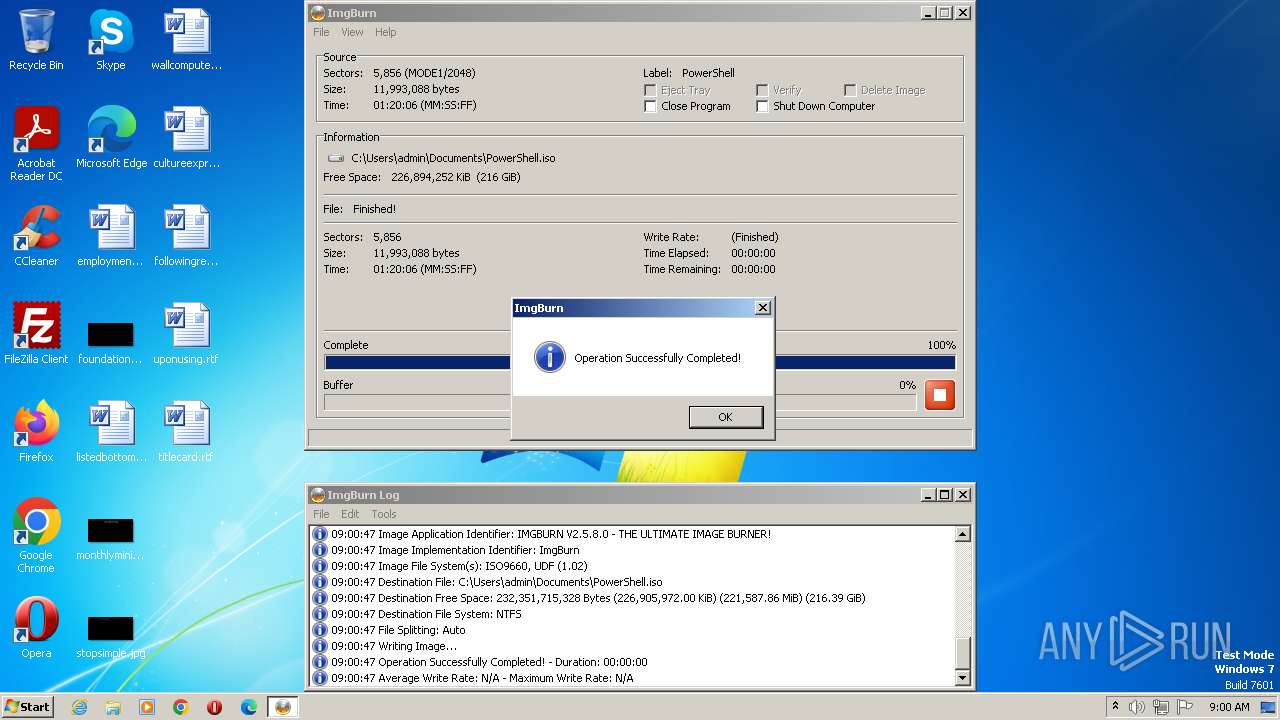Open Internet Explorer from taskbar
The width and height of the screenshot is (1280, 720).
pyautogui.click(x=79, y=707)
